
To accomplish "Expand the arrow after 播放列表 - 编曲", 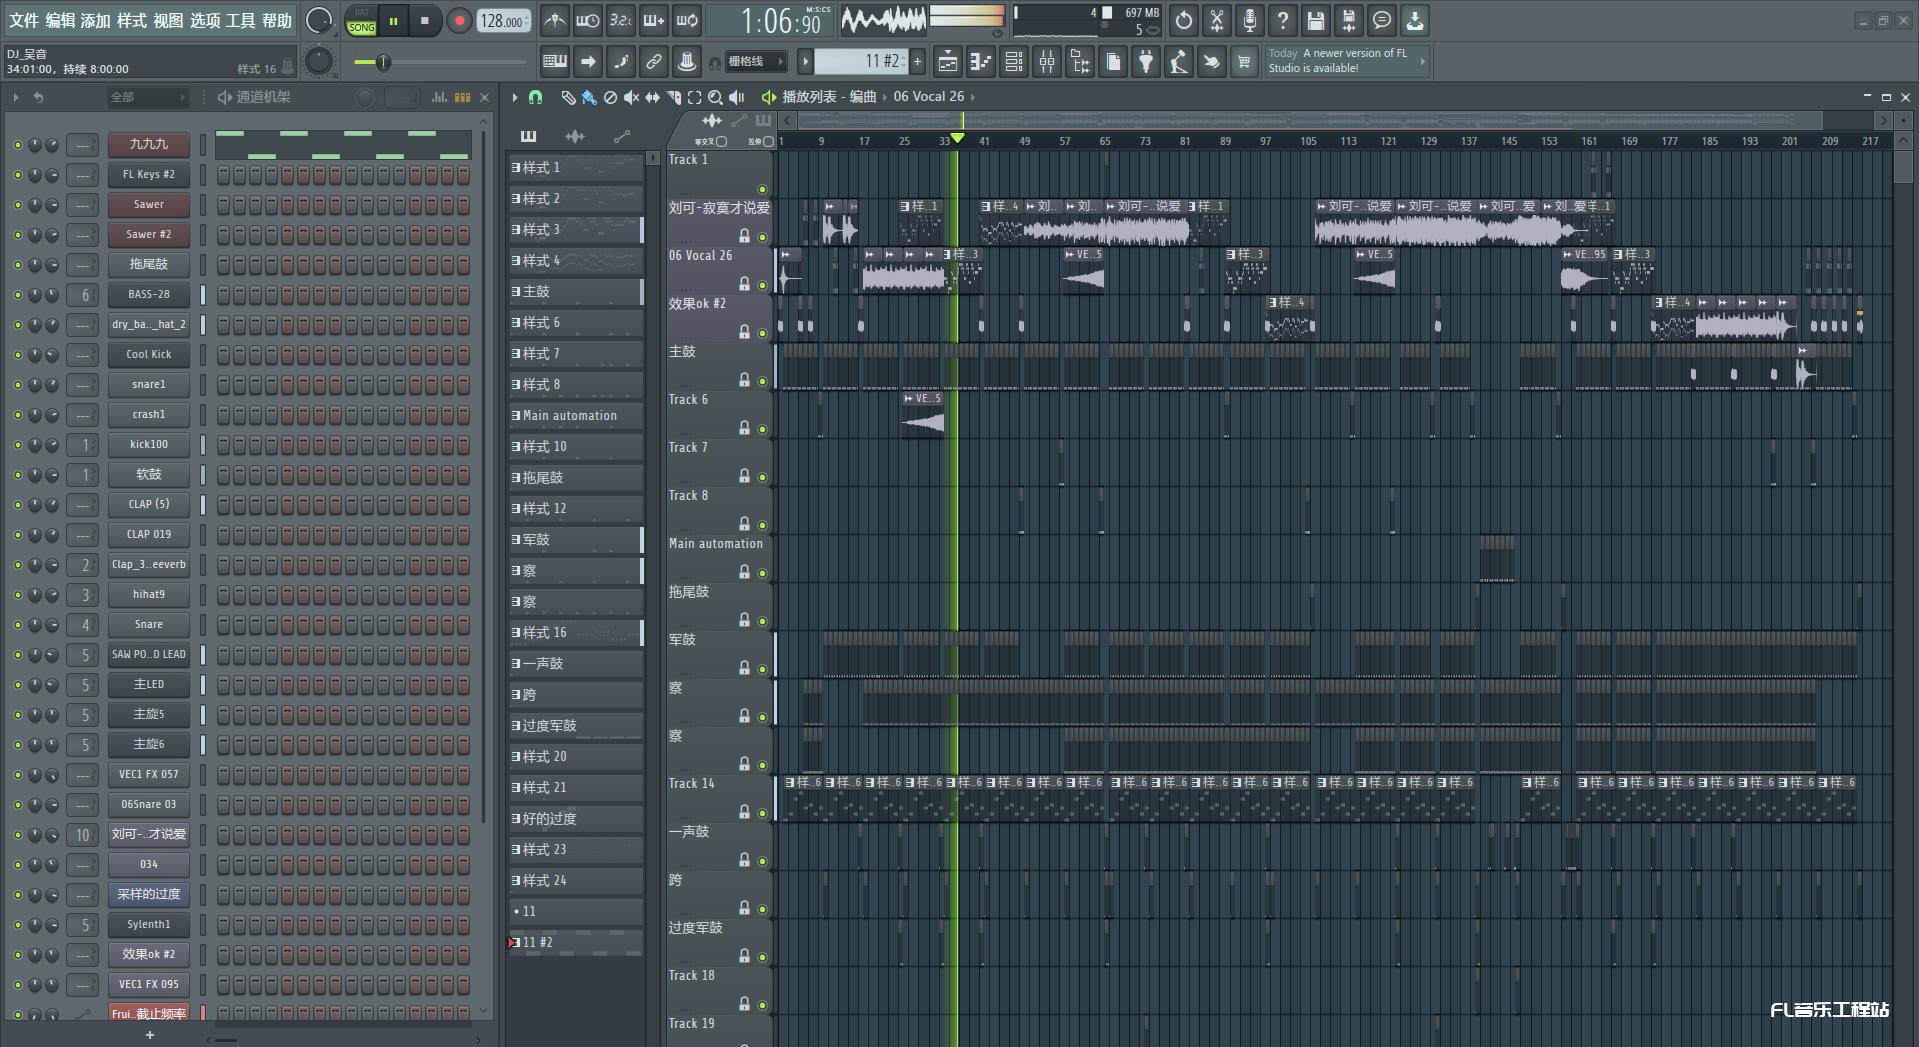I will pyautogui.click(x=884, y=97).
